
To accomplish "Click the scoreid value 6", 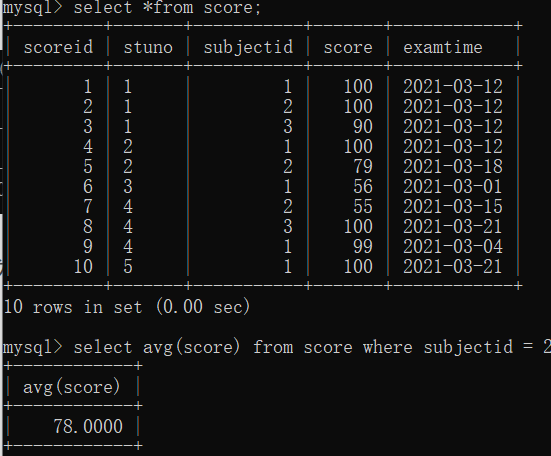I will click(88, 187).
